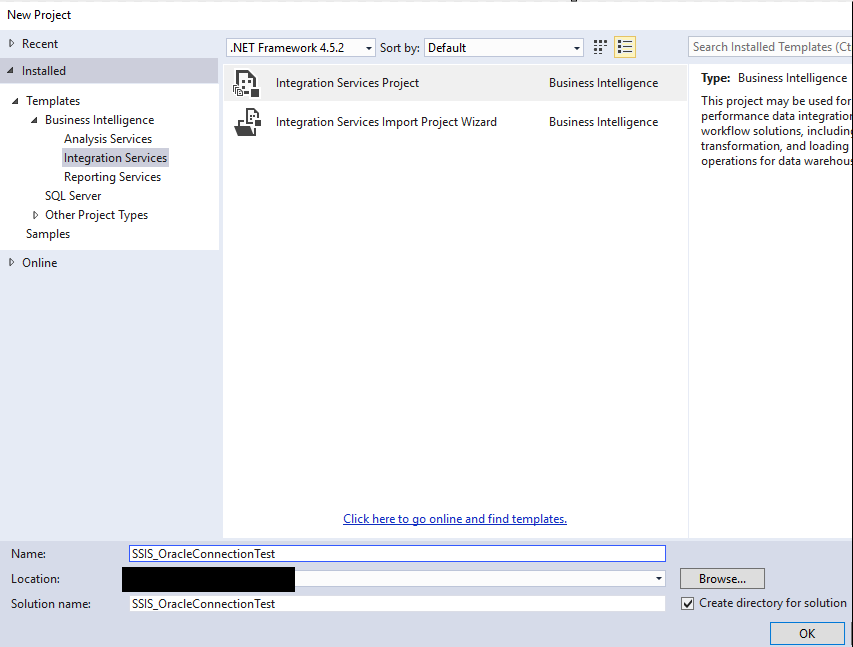Click here to go online and find templates
Image resolution: width=853 pixels, height=647 pixels.
[454, 518]
